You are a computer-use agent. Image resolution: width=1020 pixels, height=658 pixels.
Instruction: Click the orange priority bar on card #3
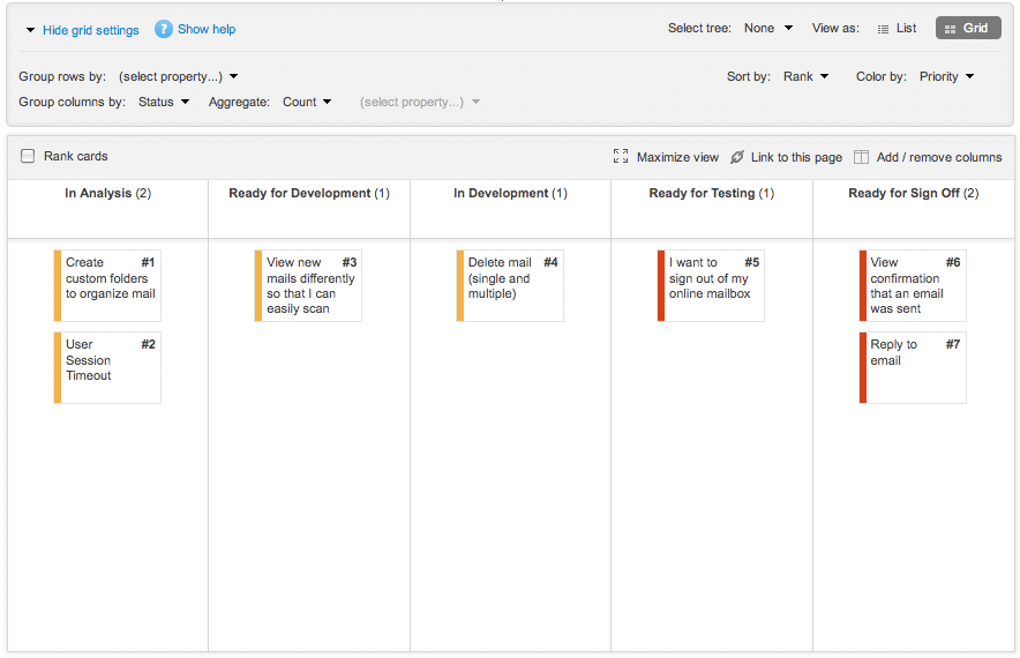[258, 286]
